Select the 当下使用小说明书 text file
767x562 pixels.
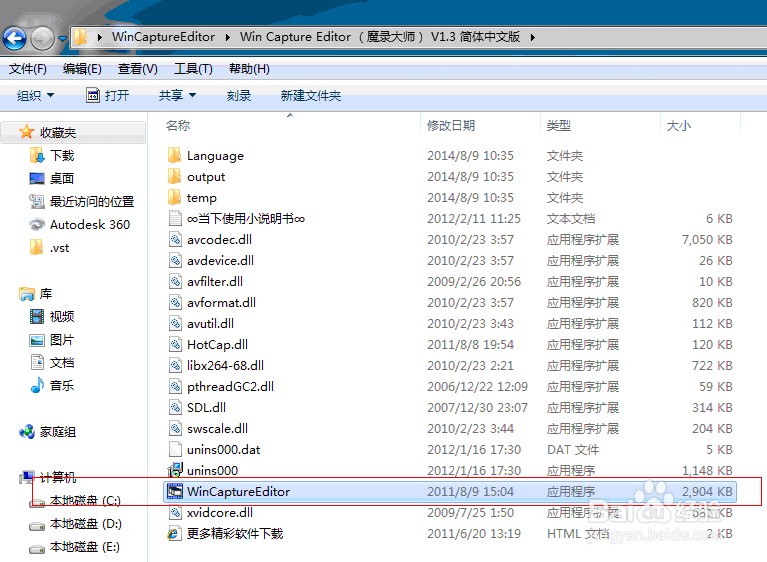236,219
